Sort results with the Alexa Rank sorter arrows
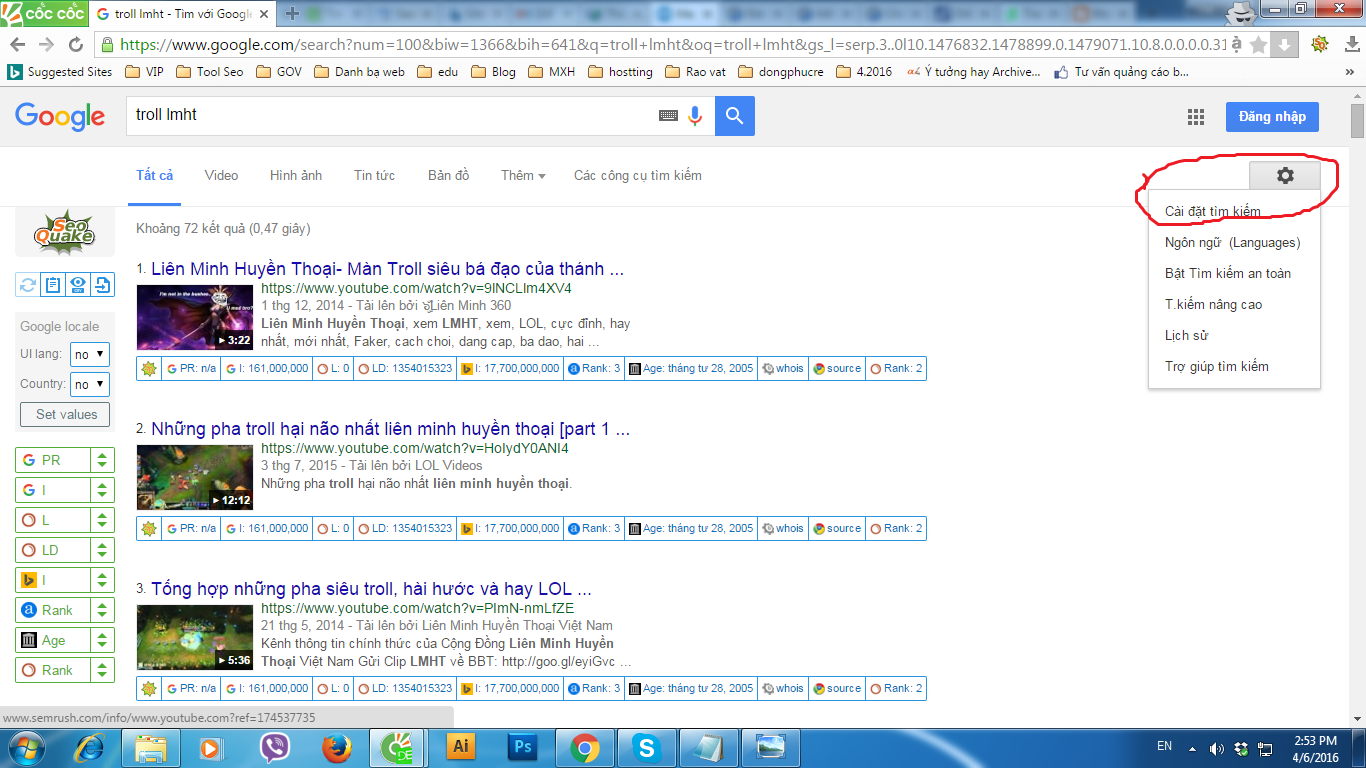The height and width of the screenshot is (768, 1366). (x=101, y=610)
